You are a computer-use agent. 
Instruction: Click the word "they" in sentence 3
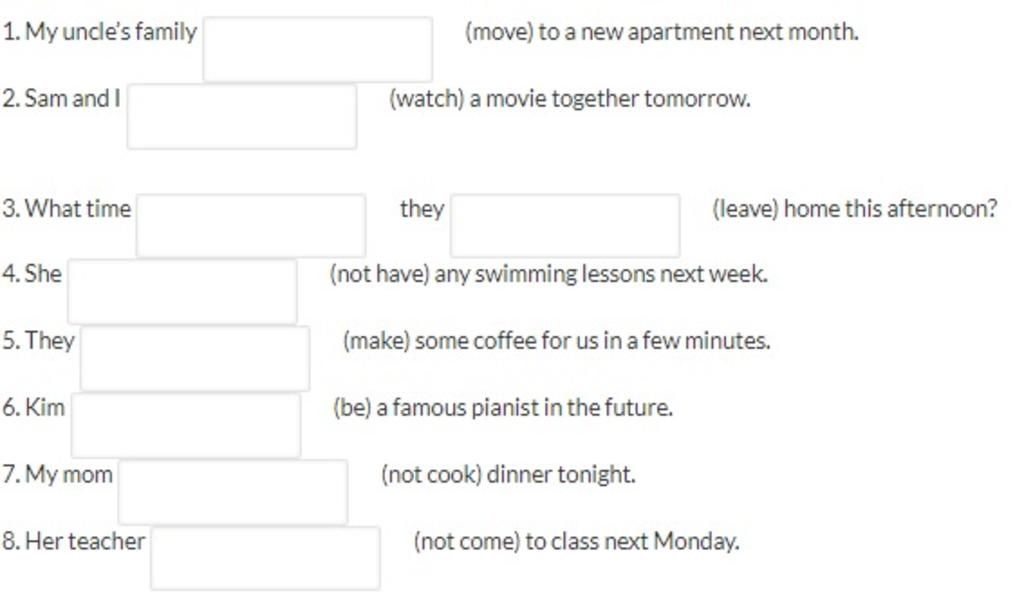(422, 208)
